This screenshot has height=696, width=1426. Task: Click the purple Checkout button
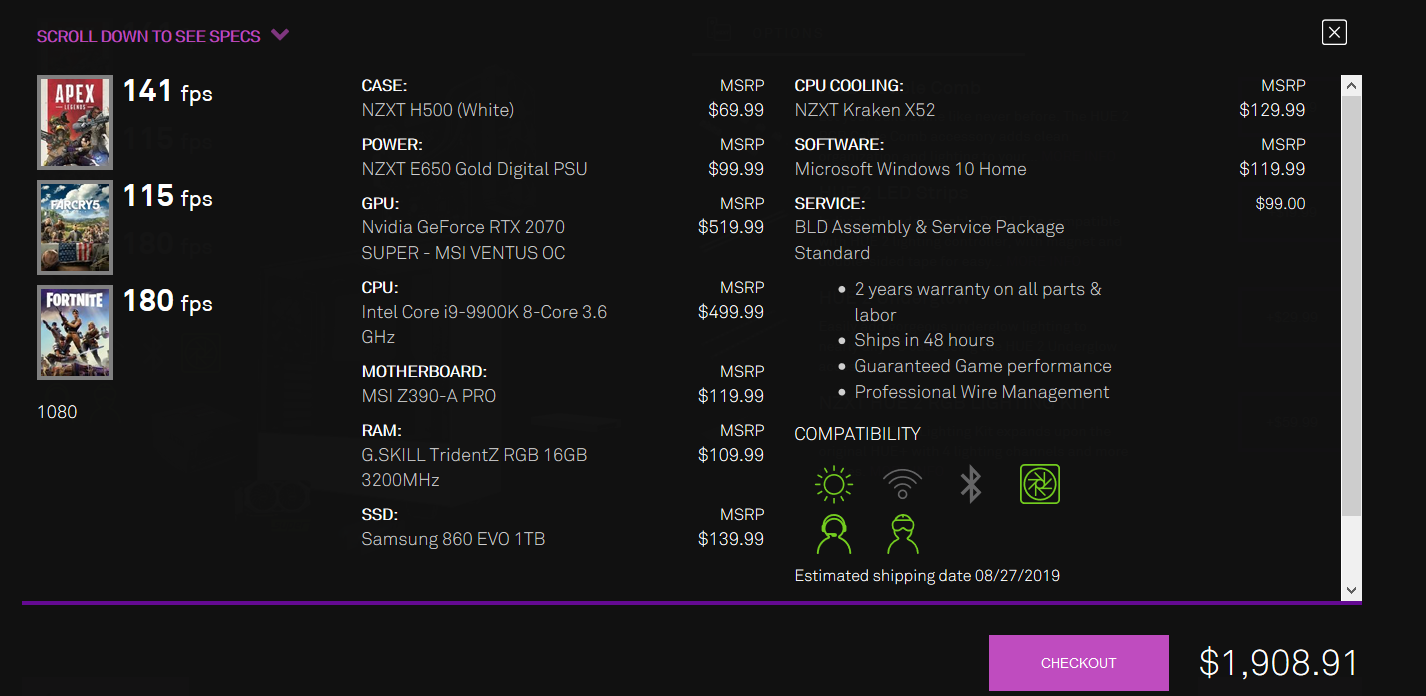(1079, 663)
